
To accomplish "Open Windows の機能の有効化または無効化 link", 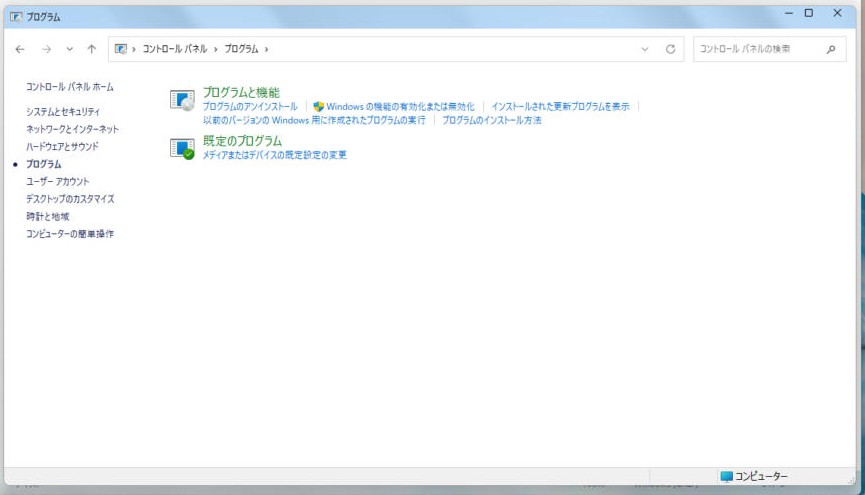I will click(400, 107).
